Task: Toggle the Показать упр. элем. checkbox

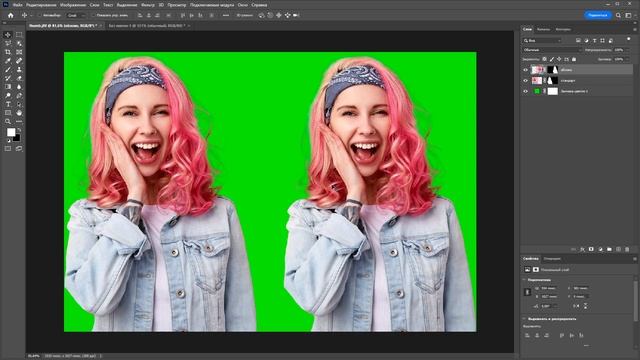Action: click(x=93, y=16)
